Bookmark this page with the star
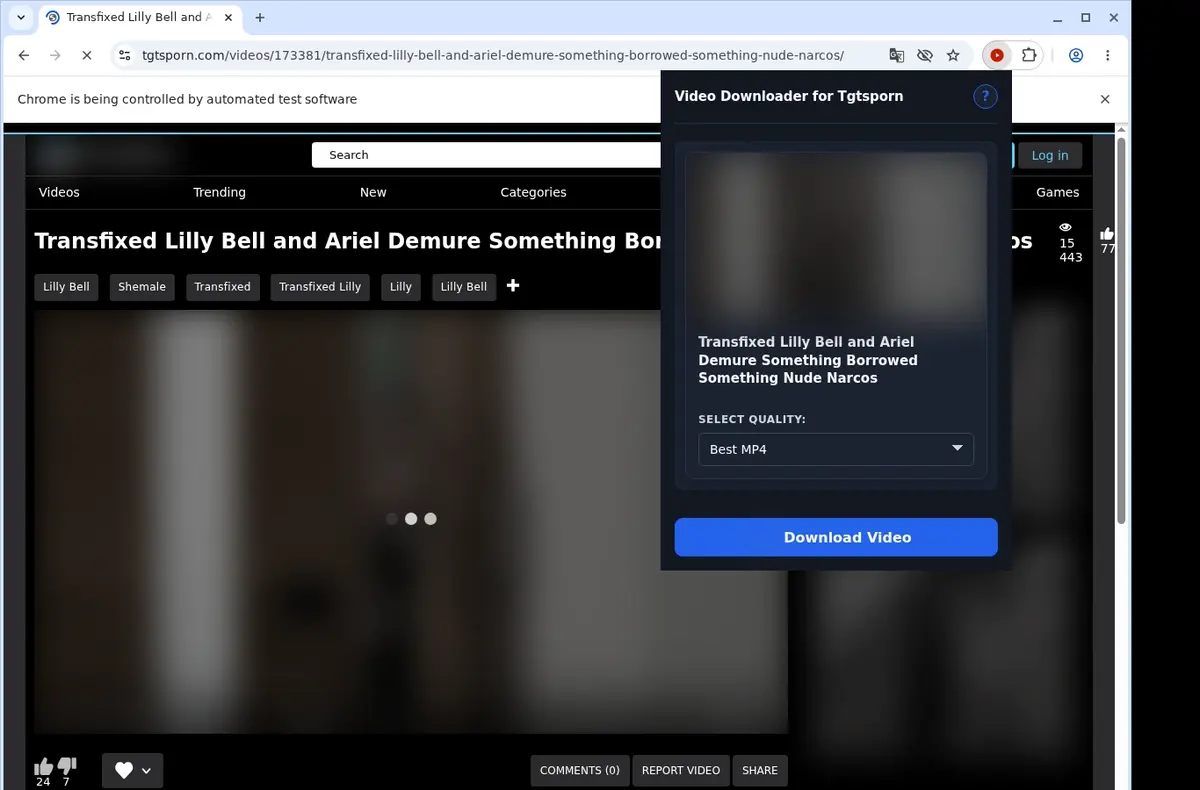The height and width of the screenshot is (790, 1200). (x=953, y=56)
